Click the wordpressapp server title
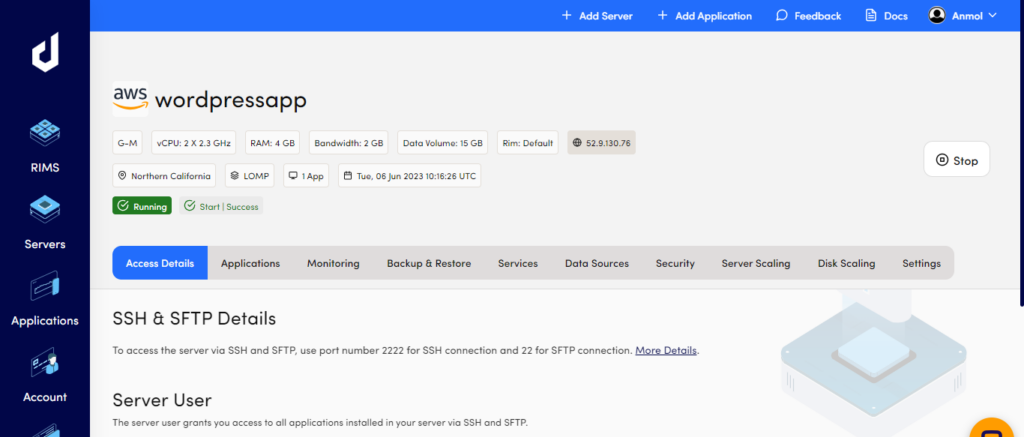1024x437 pixels. point(231,101)
